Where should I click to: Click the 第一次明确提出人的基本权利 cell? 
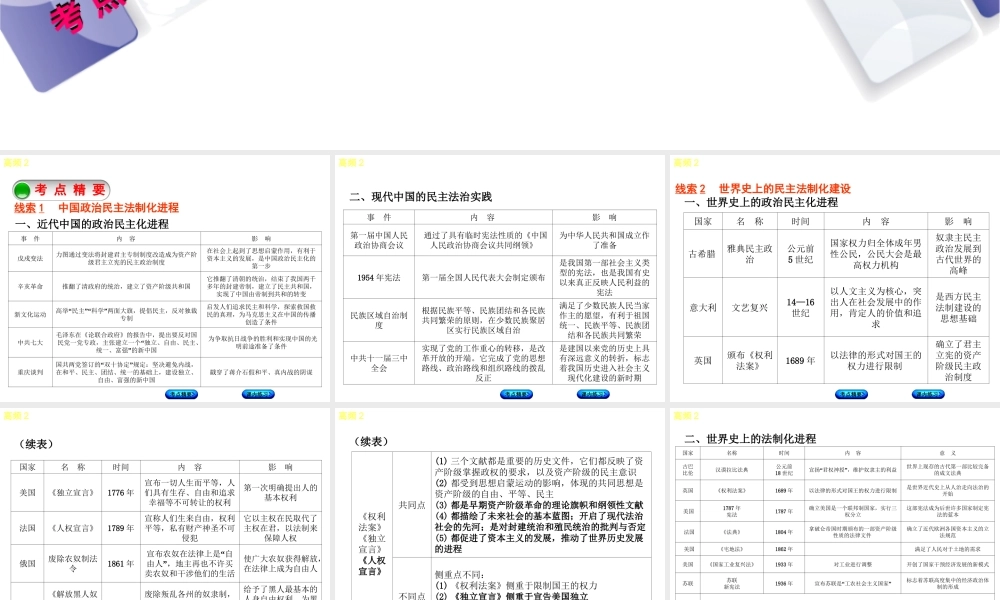(281, 492)
